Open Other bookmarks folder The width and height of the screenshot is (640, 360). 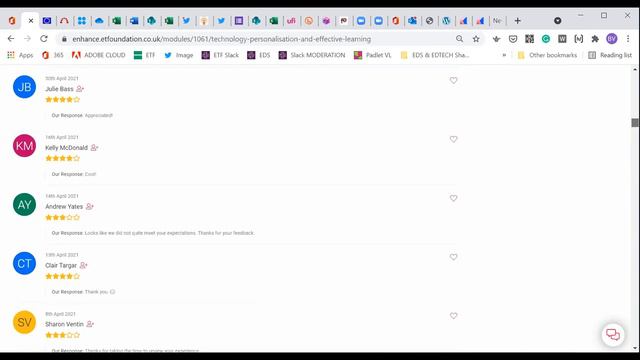point(547,55)
